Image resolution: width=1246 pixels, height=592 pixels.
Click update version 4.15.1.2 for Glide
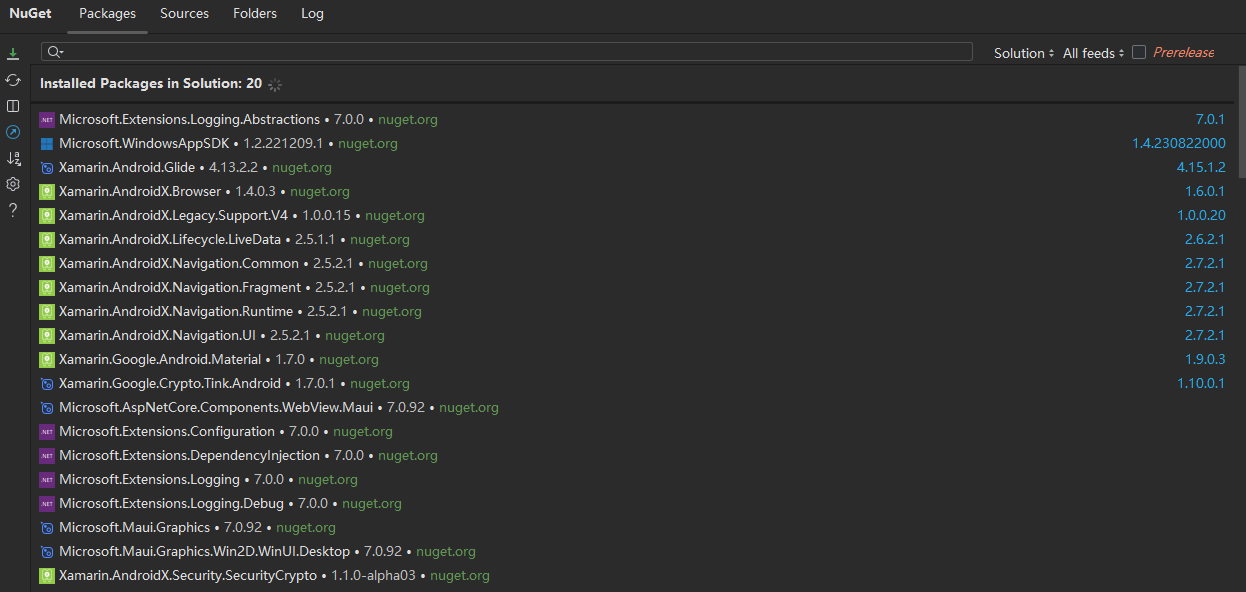[1201, 167]
